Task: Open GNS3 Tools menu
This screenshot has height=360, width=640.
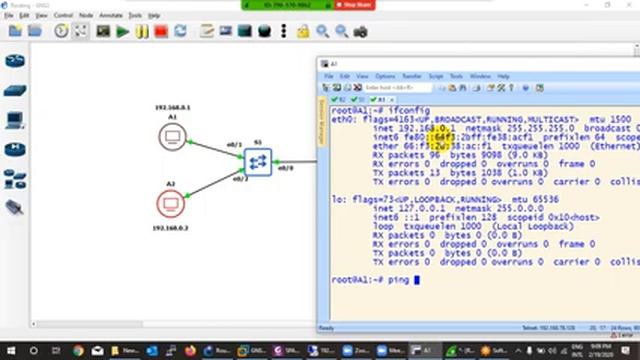Action: tap(135, 16)
